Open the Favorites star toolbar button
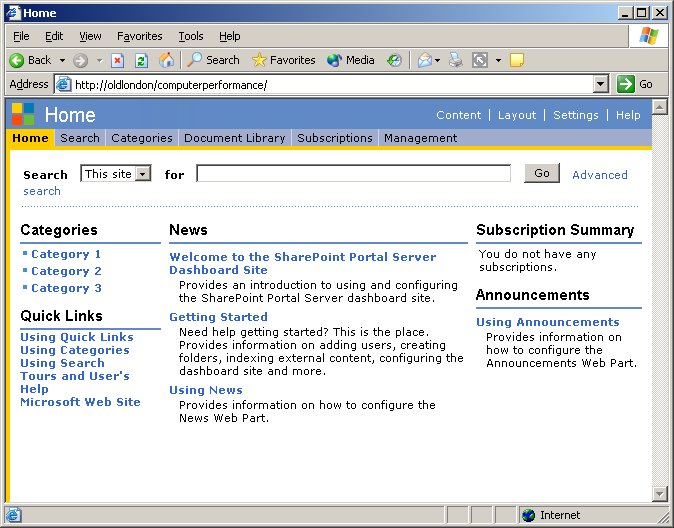Image resolution: width=674 pixels, height=528 pixels. (284, 60)
